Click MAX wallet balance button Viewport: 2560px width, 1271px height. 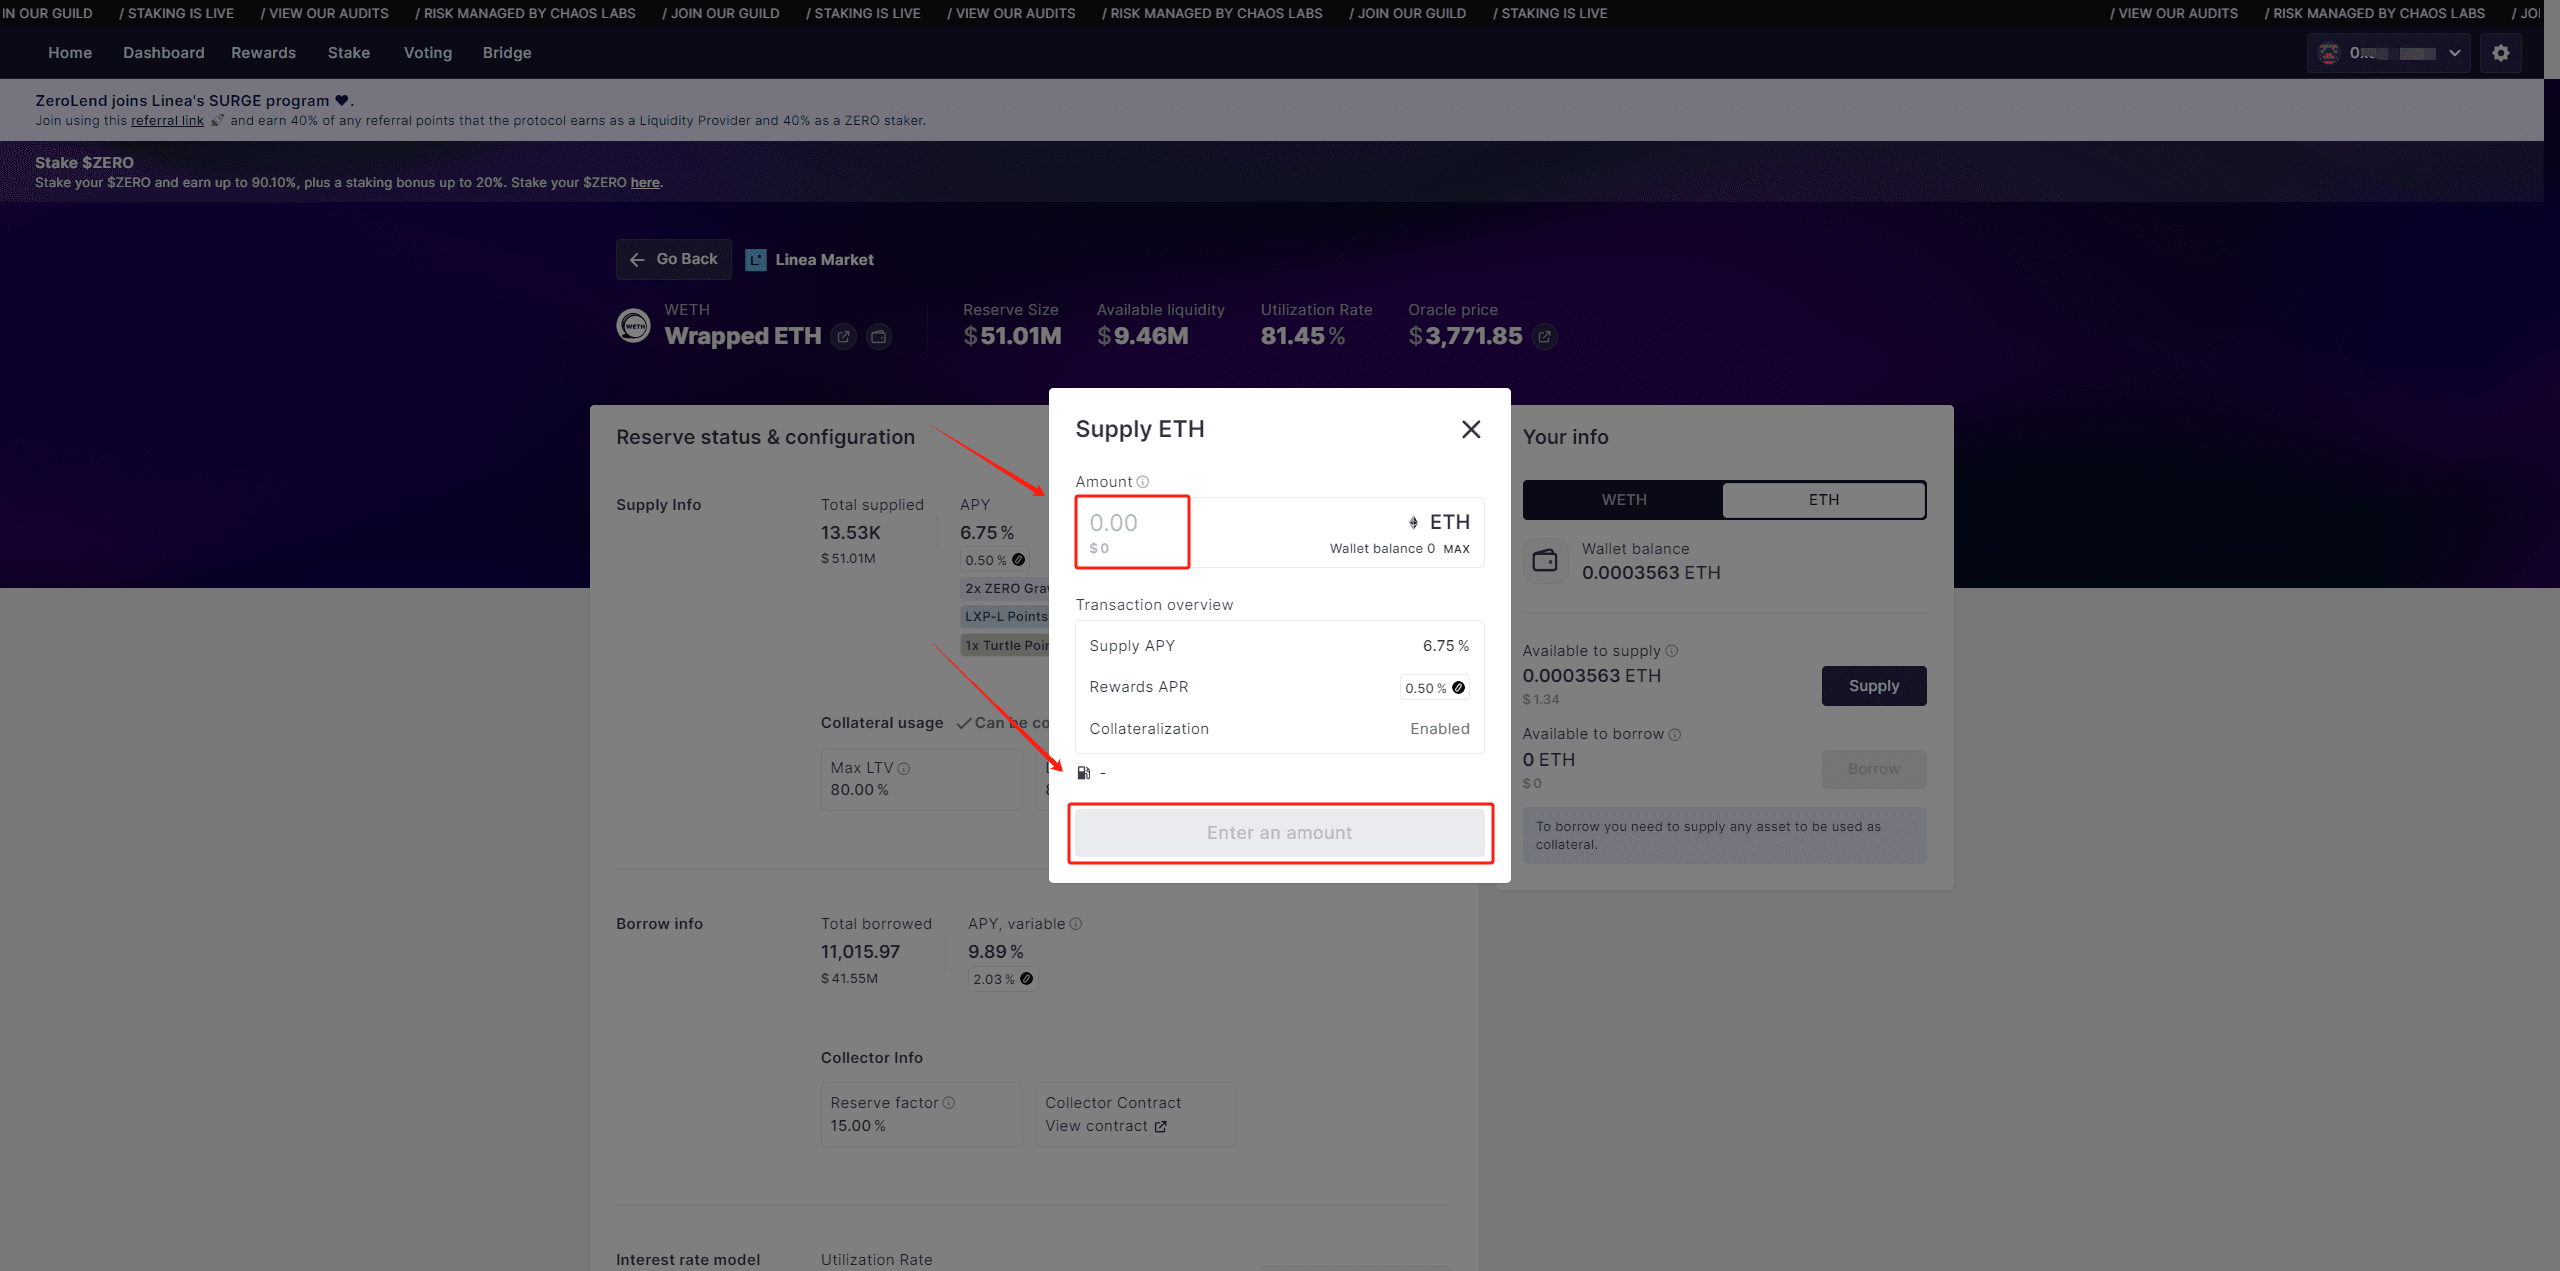(1456, 549)
